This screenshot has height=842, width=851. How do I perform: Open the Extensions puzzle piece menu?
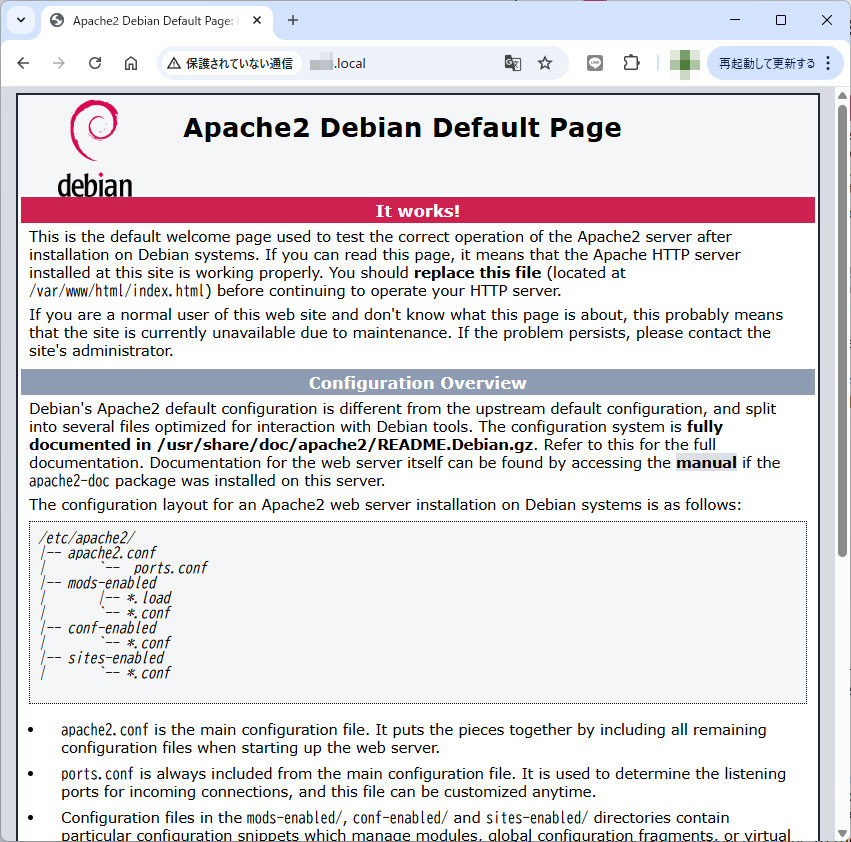click(631, 63)
